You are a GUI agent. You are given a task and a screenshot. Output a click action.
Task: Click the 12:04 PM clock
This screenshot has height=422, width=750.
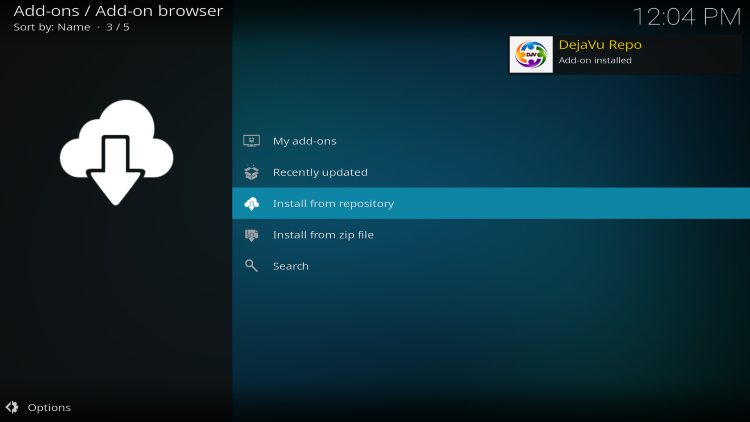tap(687, 17)
